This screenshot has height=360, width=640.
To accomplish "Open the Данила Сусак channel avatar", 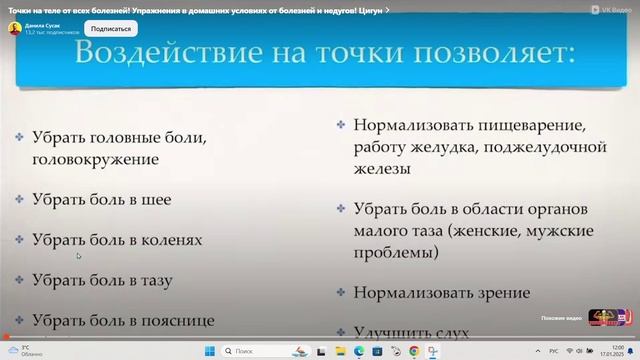I will [x=15, y=29].
